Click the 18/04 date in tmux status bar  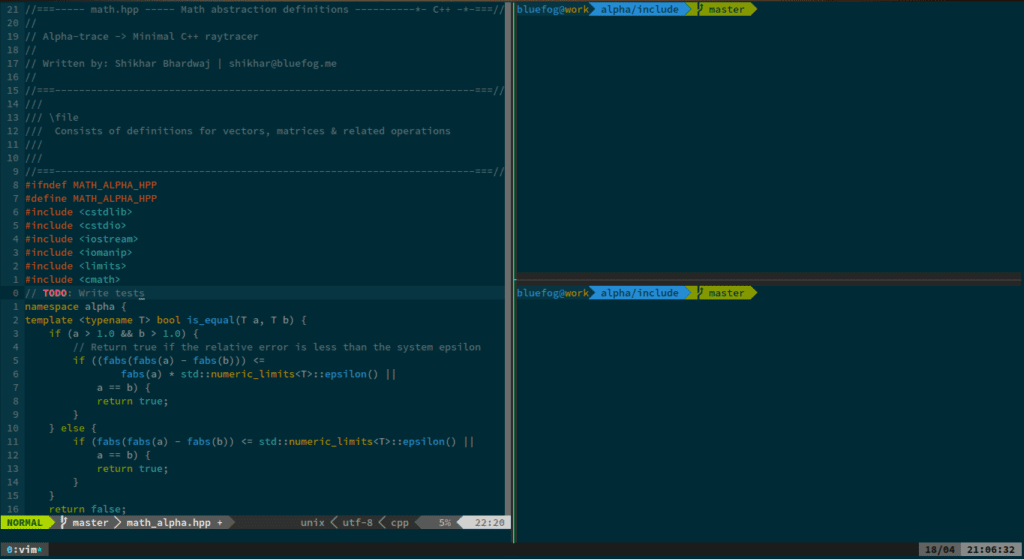click(939, 550)
